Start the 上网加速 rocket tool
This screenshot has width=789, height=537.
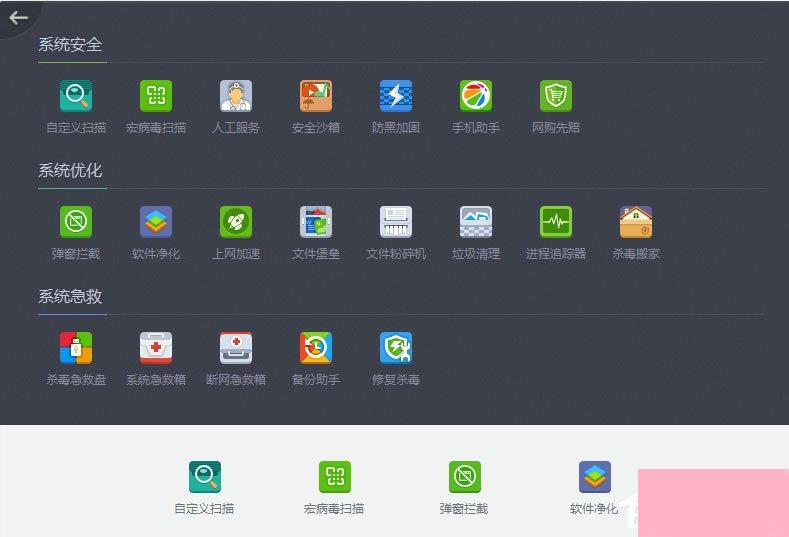click(236, 221)
